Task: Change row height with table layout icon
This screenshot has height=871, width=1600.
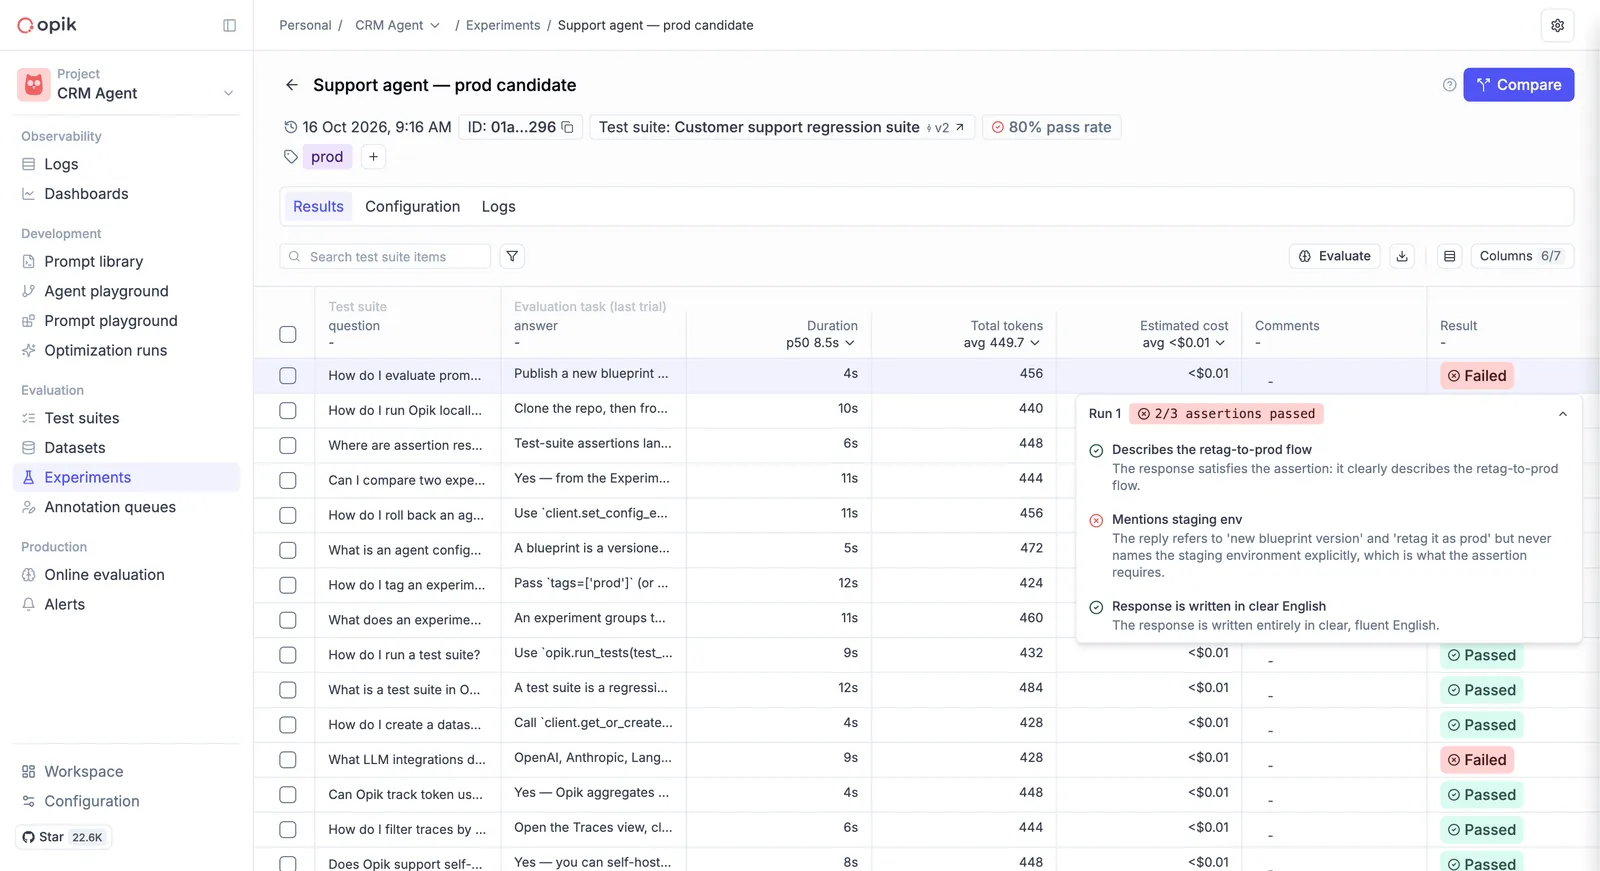Action: pyautogui.click(x=1450, y=256)
